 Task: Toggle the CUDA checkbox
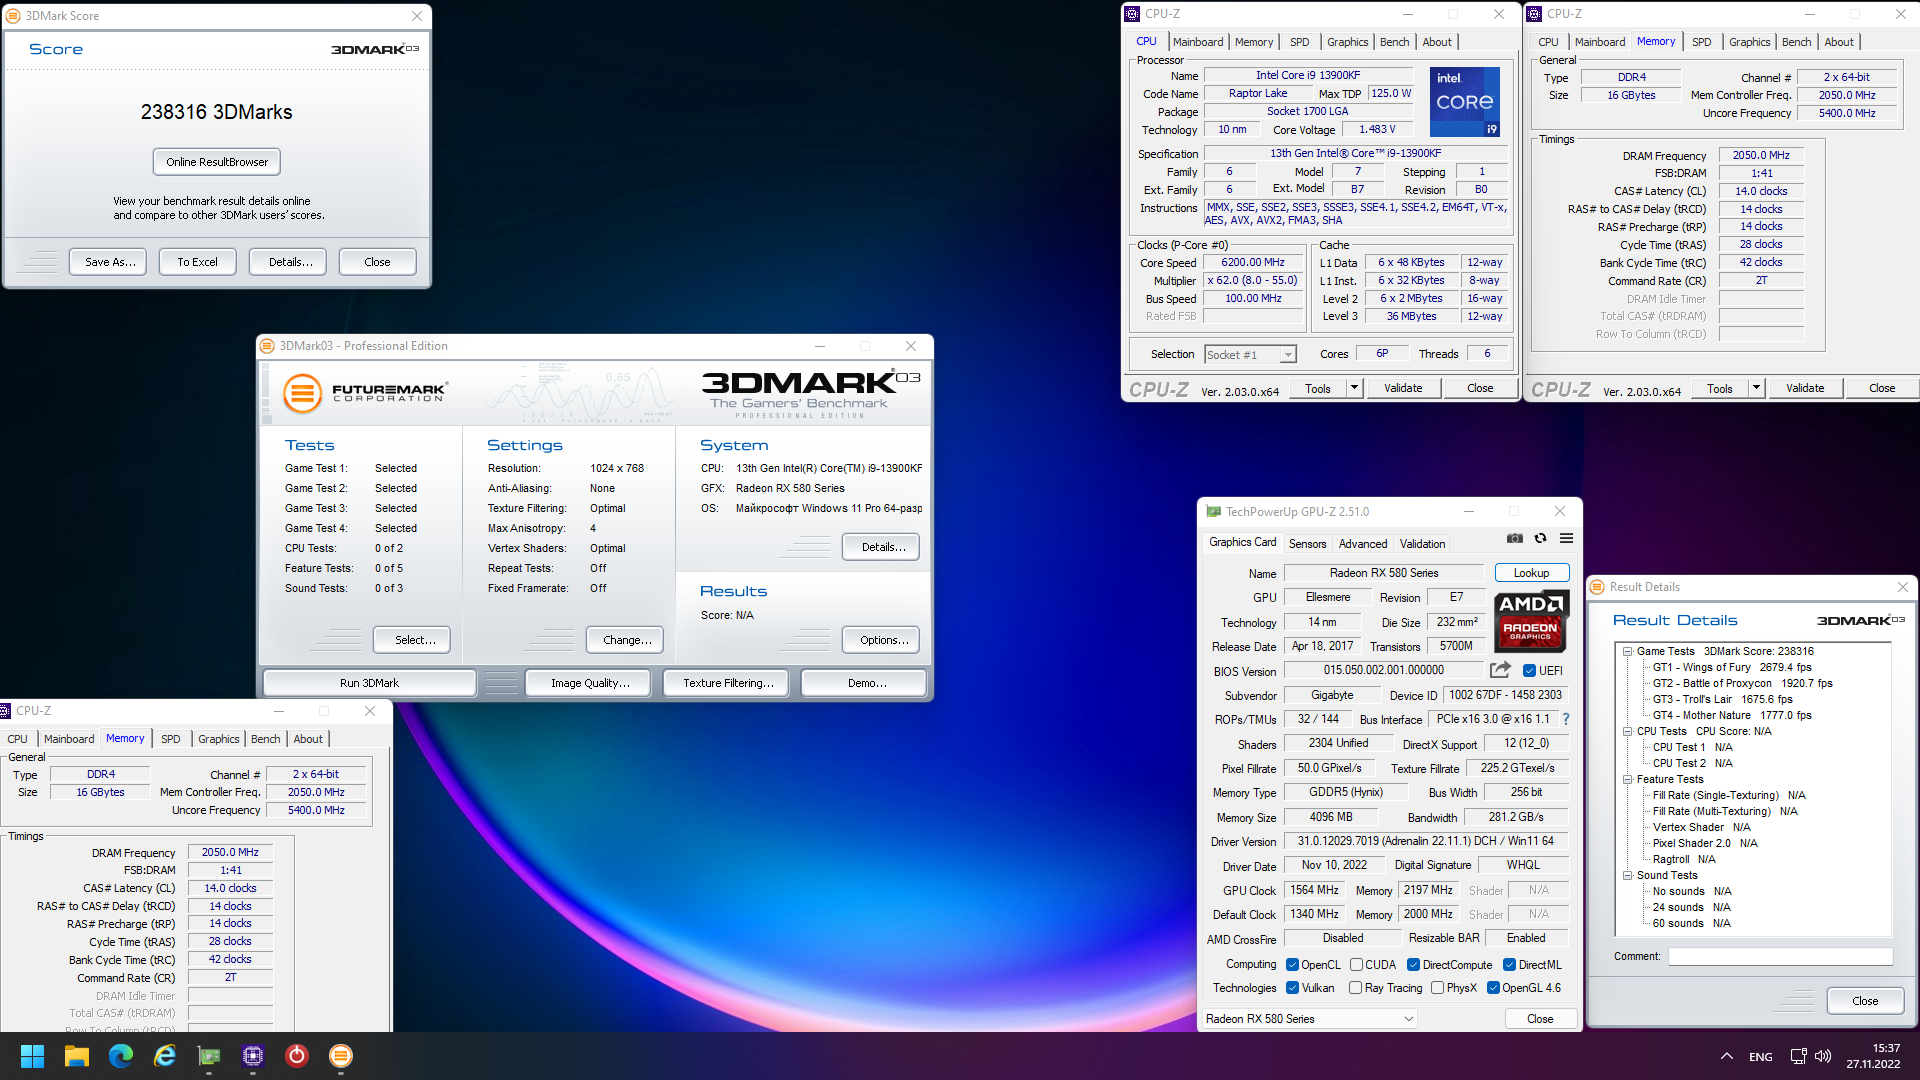(1356, 965)
